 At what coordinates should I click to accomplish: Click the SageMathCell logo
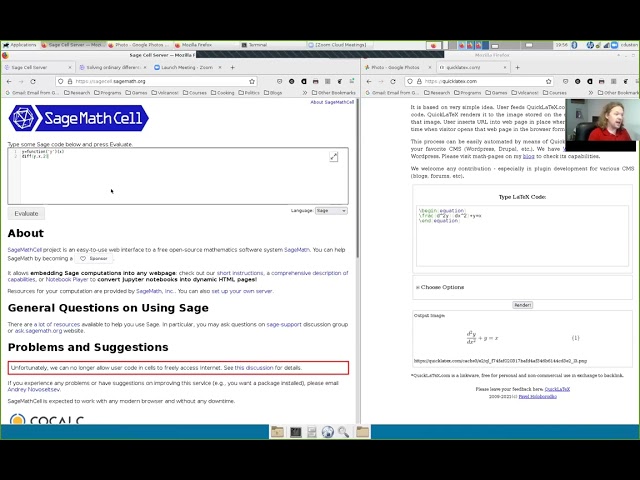click(78, 118)
